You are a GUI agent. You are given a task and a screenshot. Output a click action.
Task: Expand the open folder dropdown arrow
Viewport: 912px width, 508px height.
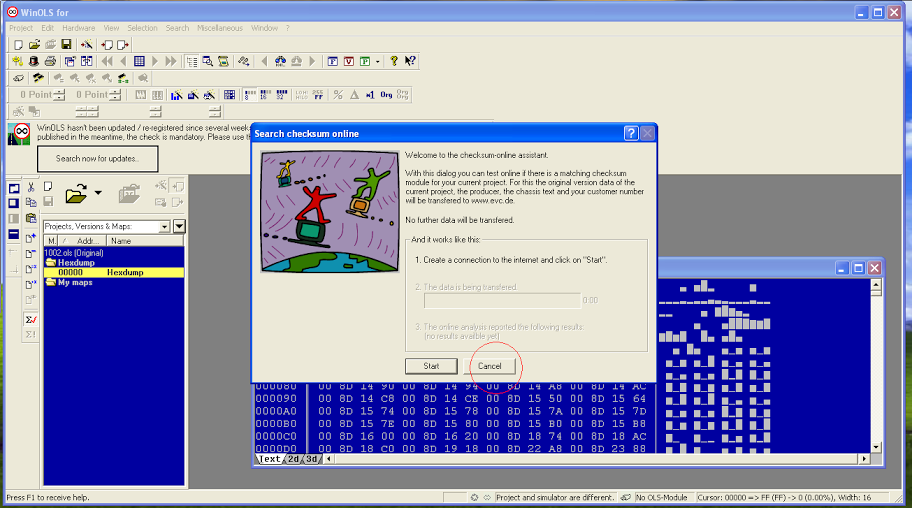click(x=98, y=193)
